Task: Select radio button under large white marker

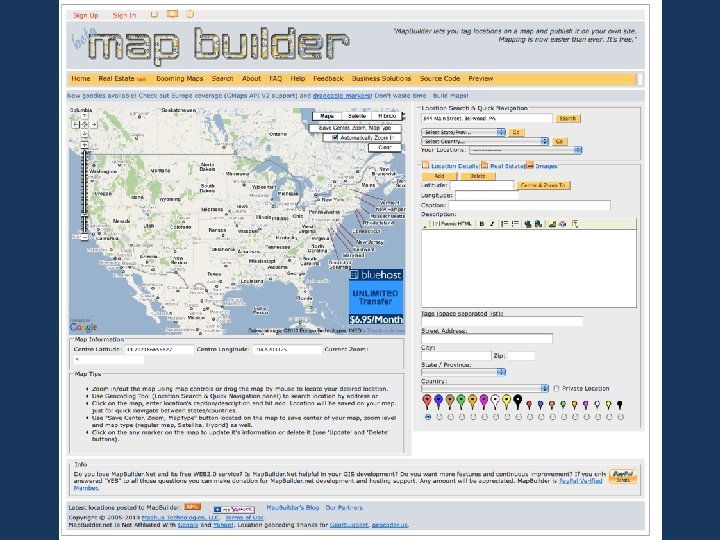Action: 496,417
